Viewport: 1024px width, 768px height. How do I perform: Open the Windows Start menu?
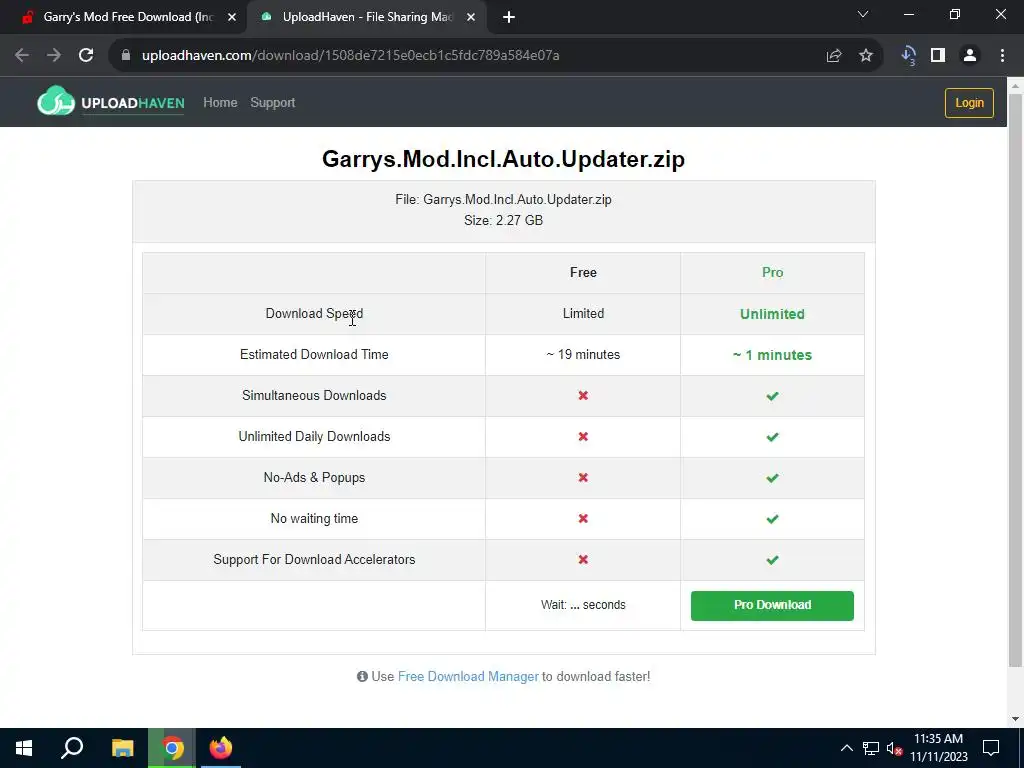[x=24, y=748]
